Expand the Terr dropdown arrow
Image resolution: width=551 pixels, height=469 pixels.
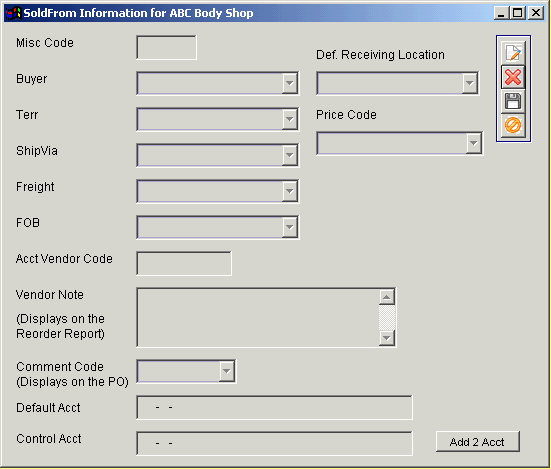[290, 119]
